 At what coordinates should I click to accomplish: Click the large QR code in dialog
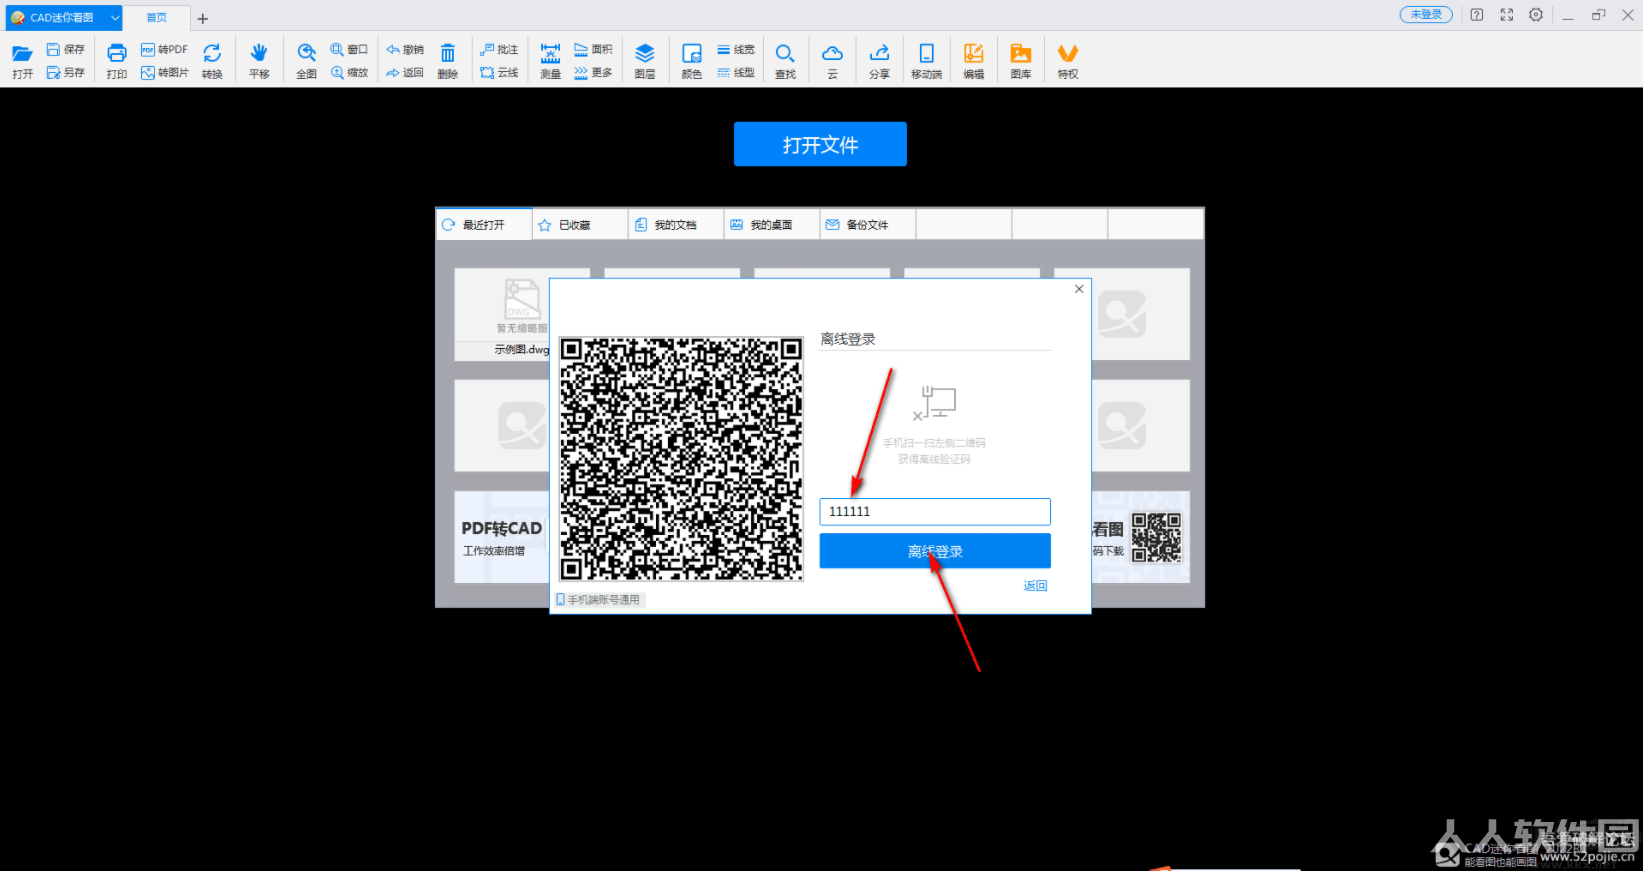coord(681,459)
